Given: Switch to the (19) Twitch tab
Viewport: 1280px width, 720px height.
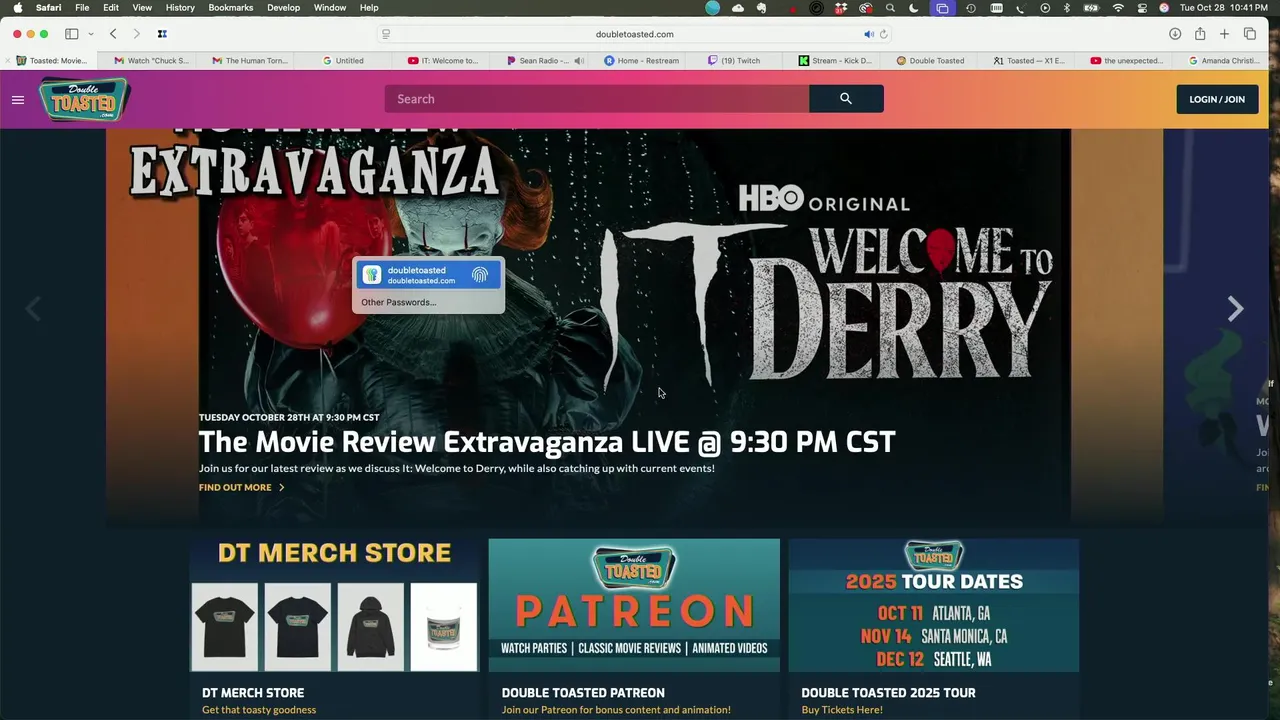Looking at the screenshot, I should (734, 61).
